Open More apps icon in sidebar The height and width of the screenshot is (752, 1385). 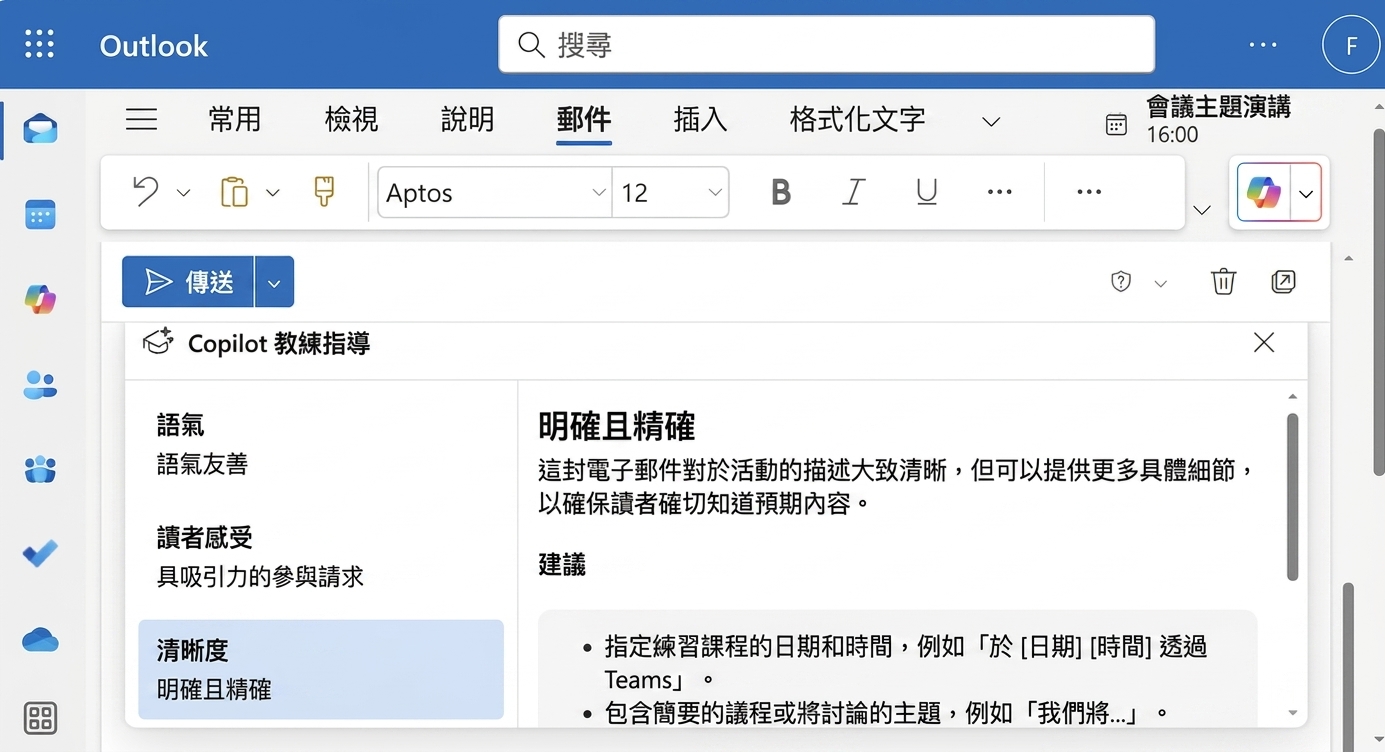pyautogui.click(x=40, y=718)
